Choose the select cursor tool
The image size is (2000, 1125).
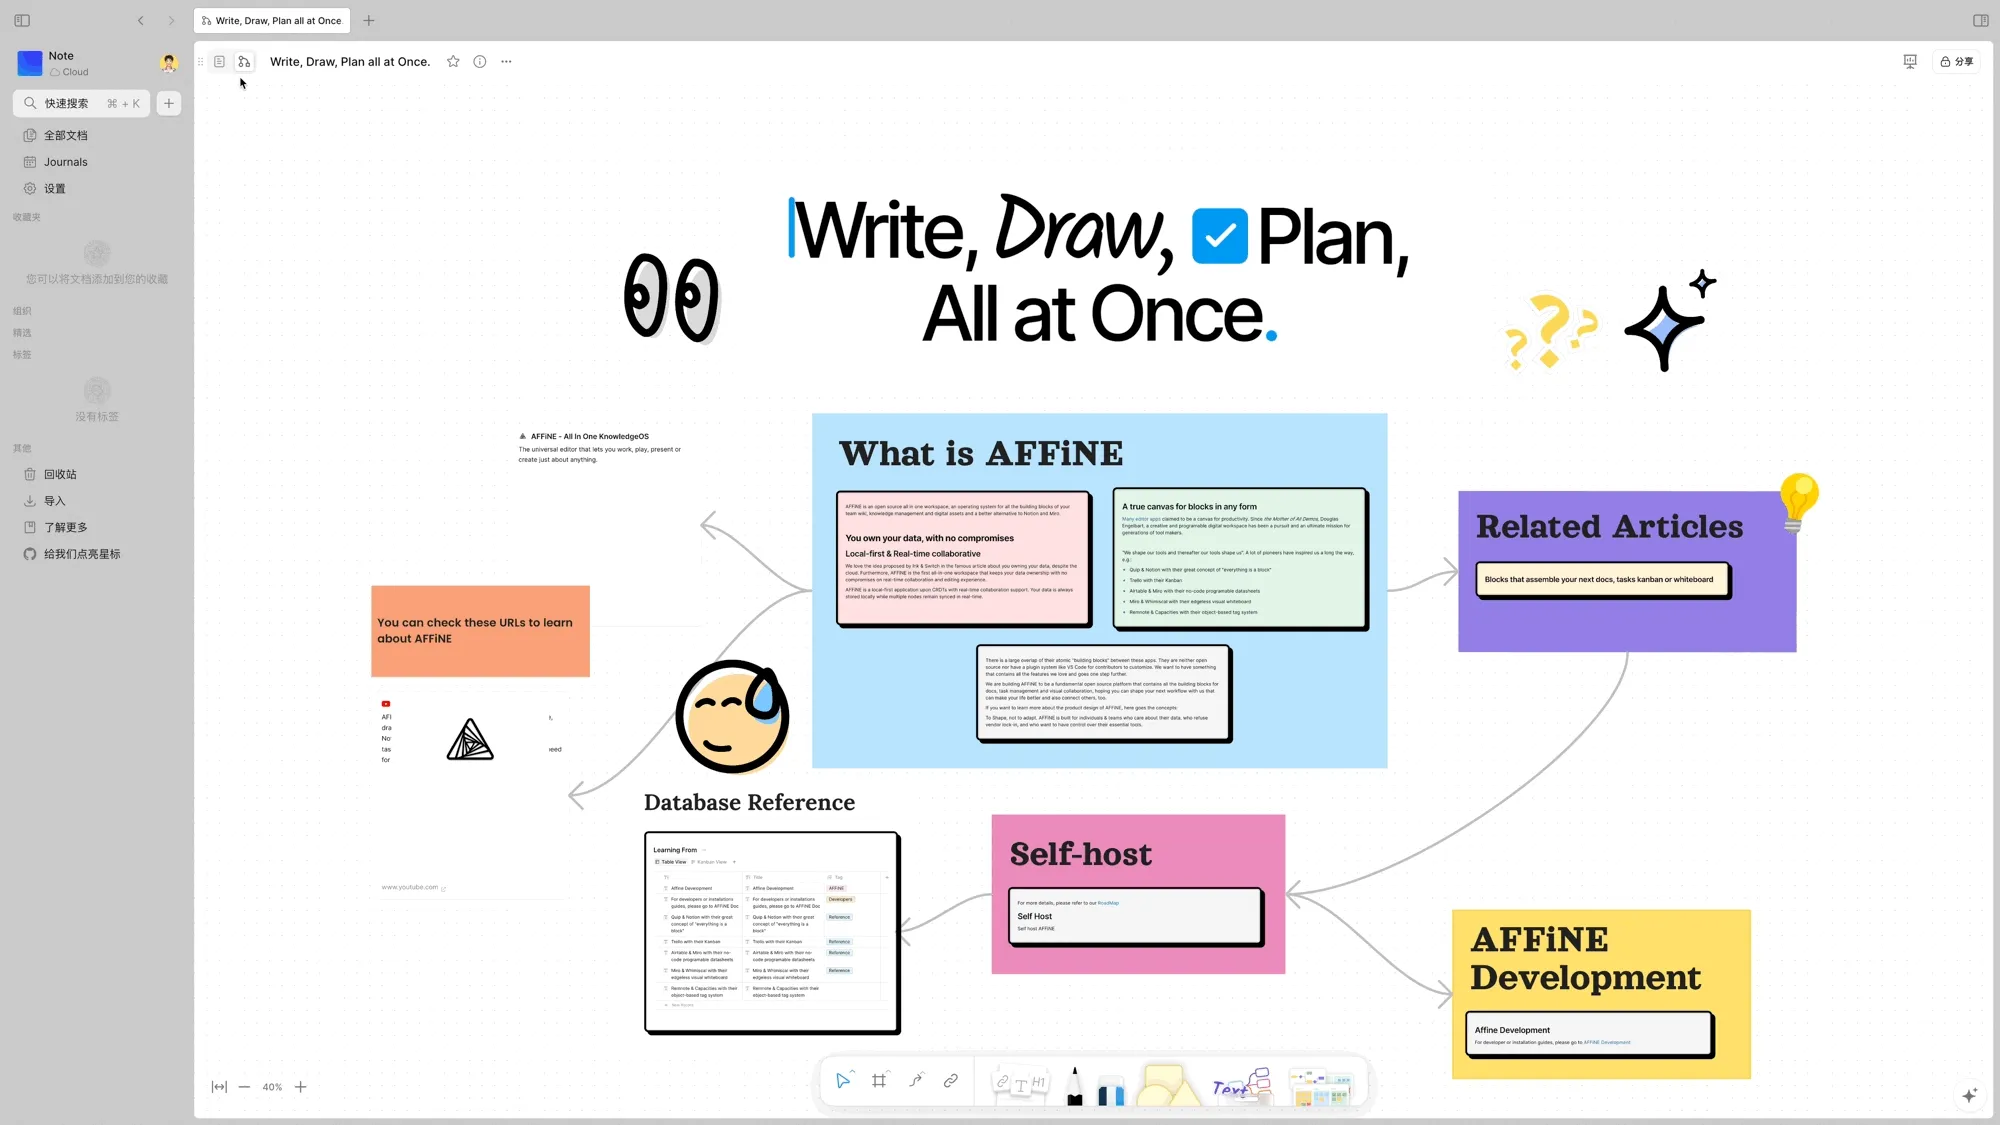point(843,1080)
